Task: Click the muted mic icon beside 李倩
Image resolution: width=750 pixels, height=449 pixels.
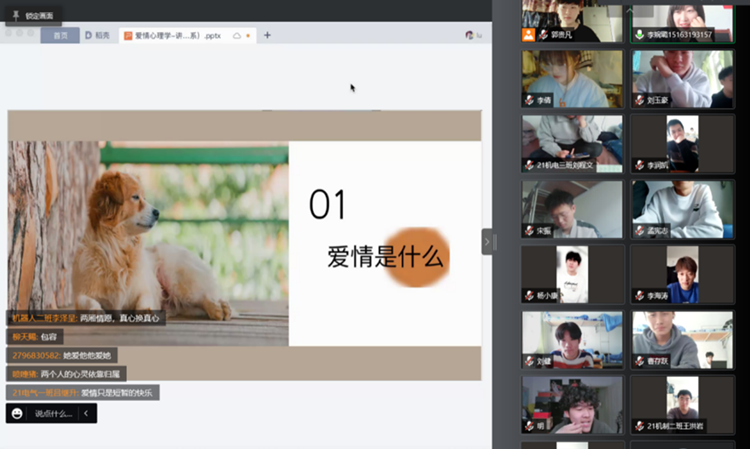Action: click(x=529, y=100)
